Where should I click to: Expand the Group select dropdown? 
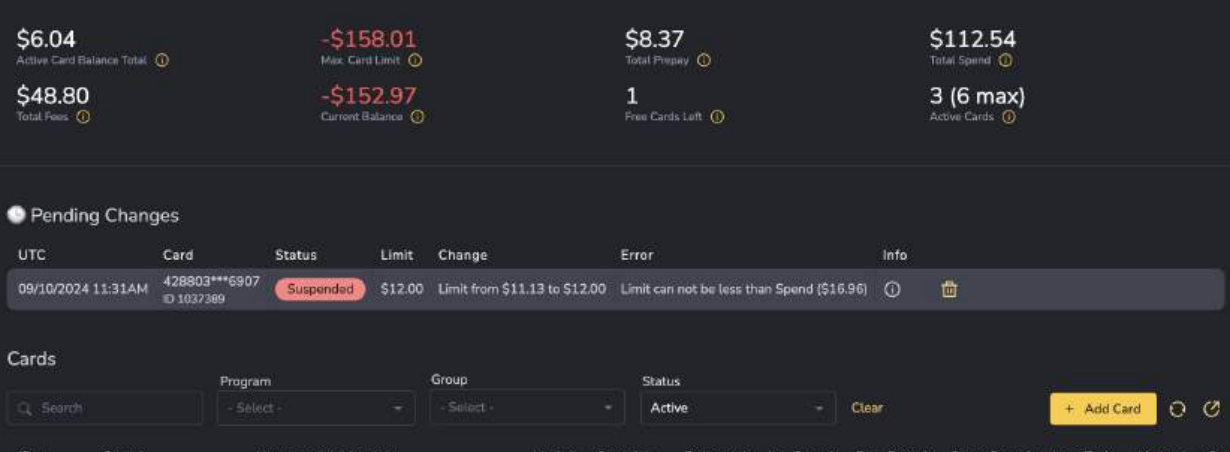[x=527, y=408]
